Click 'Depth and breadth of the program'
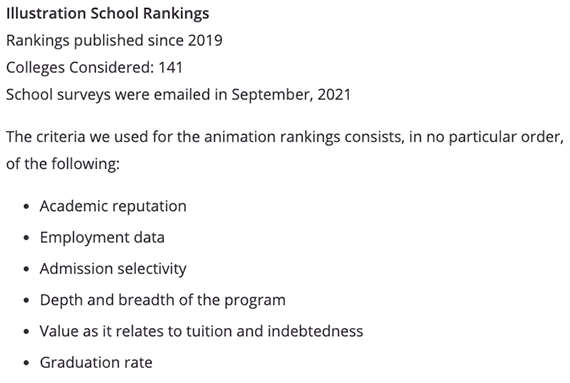This screenshot has width=570, height=383. (162, 300)
